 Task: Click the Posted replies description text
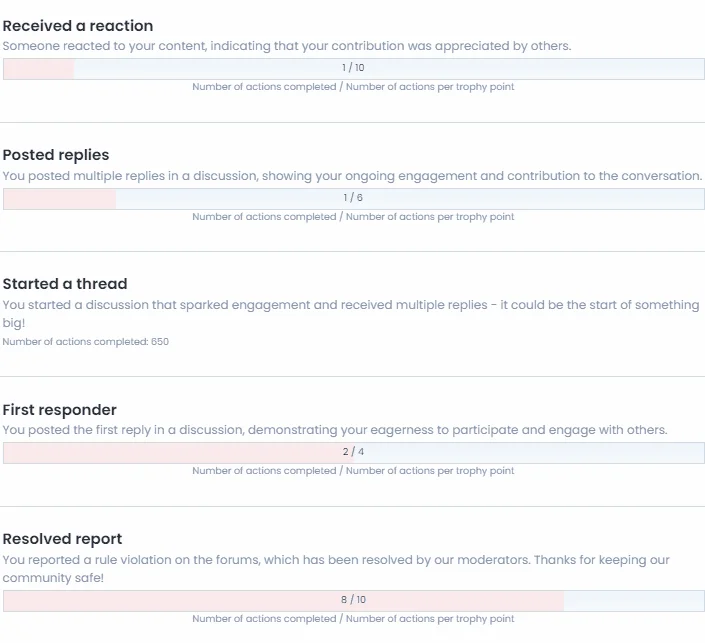(352, 176)
